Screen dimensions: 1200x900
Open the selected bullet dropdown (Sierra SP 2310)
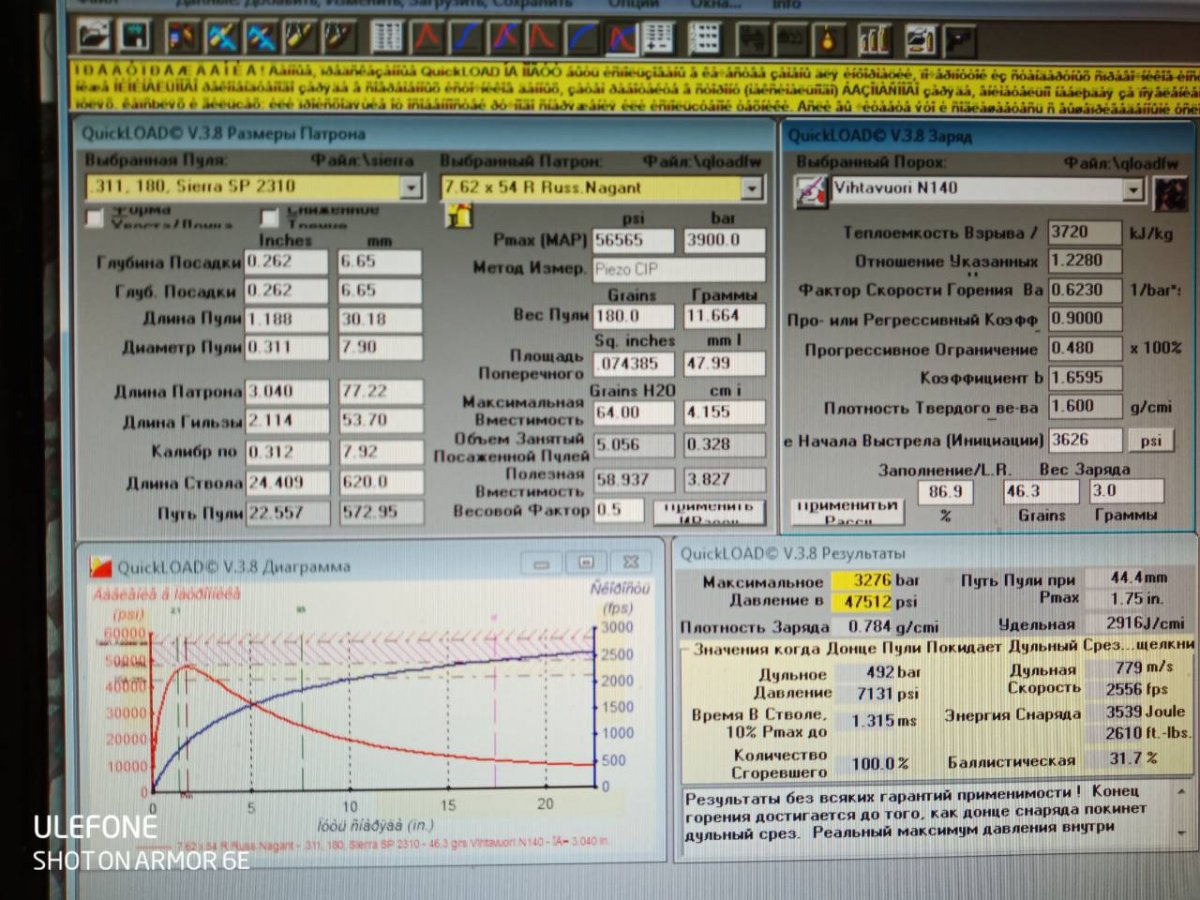pyautogui.click(x=410, y=186)
